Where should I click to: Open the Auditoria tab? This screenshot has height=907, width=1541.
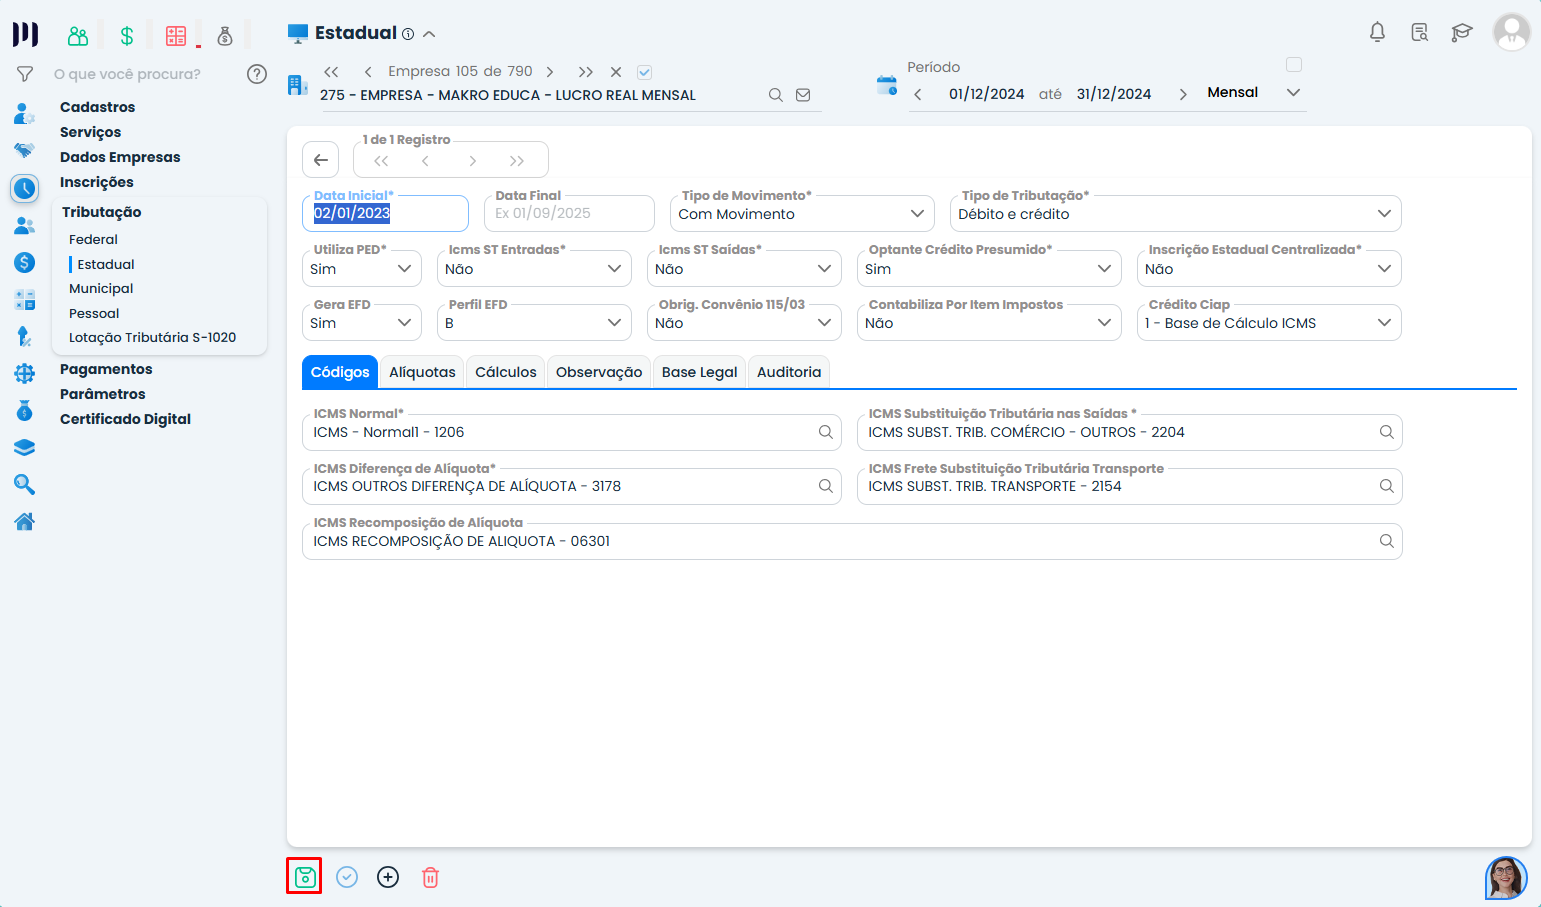[788, 372]
